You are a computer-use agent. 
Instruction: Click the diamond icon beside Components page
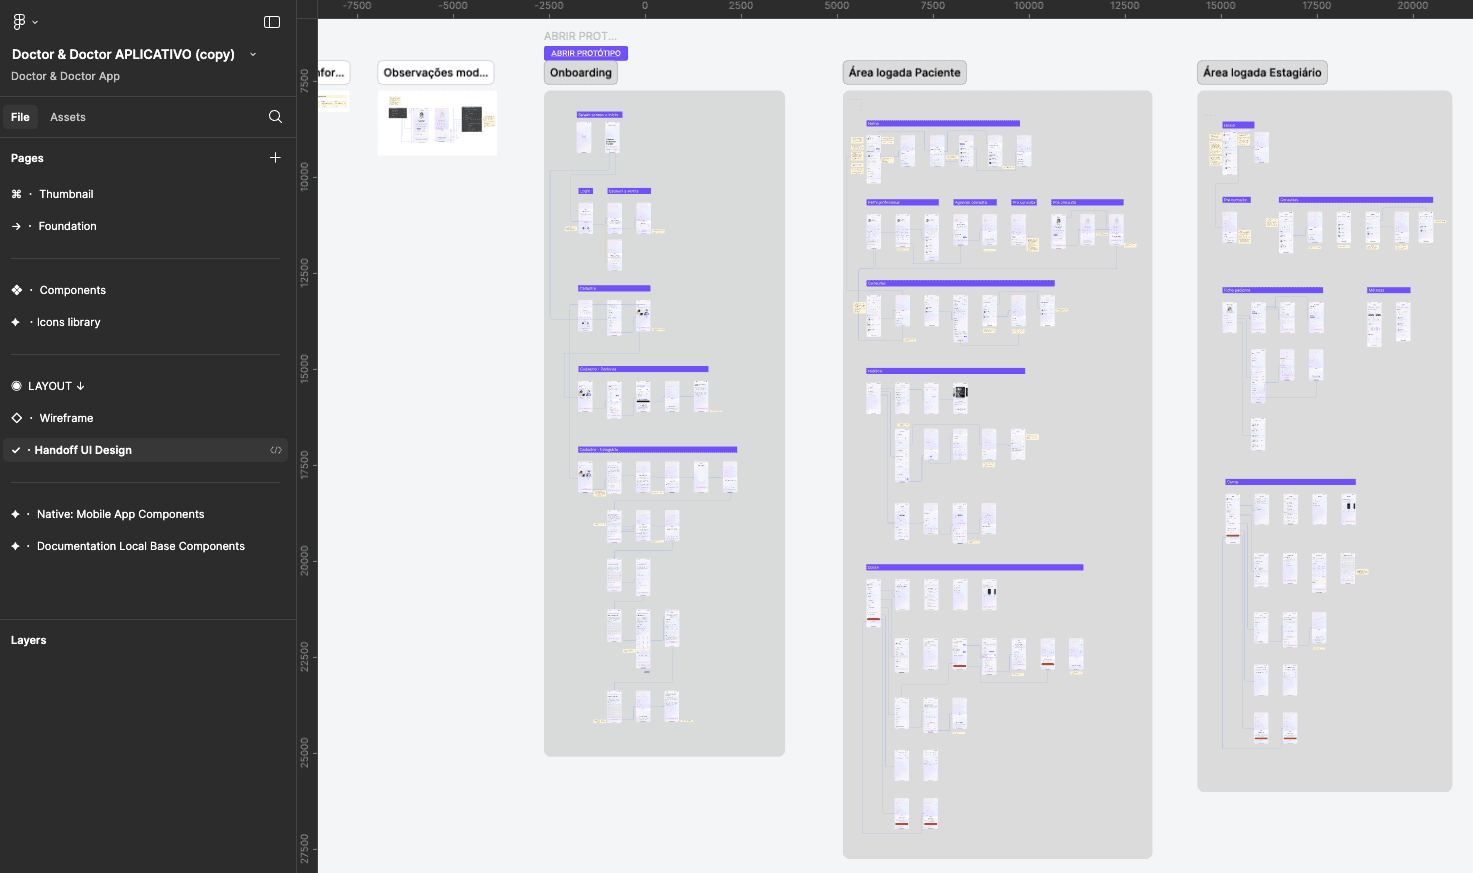click(x=15, y=289)
